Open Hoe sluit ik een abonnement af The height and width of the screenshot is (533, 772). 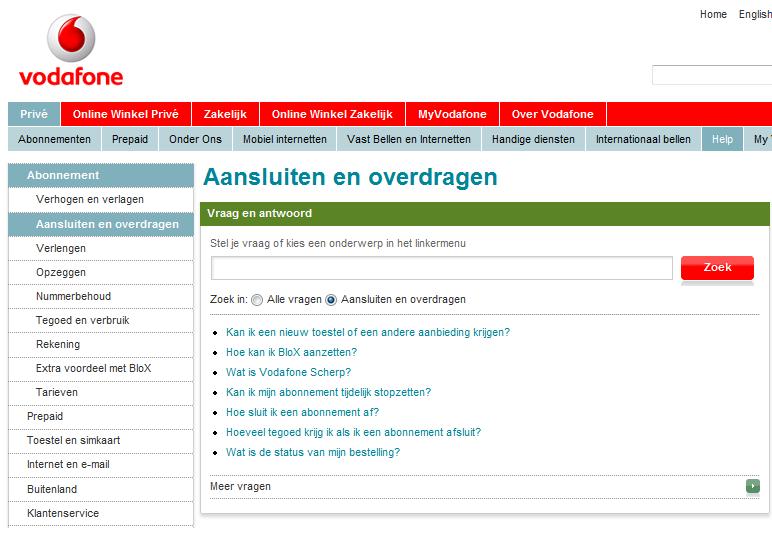point(302,412)
